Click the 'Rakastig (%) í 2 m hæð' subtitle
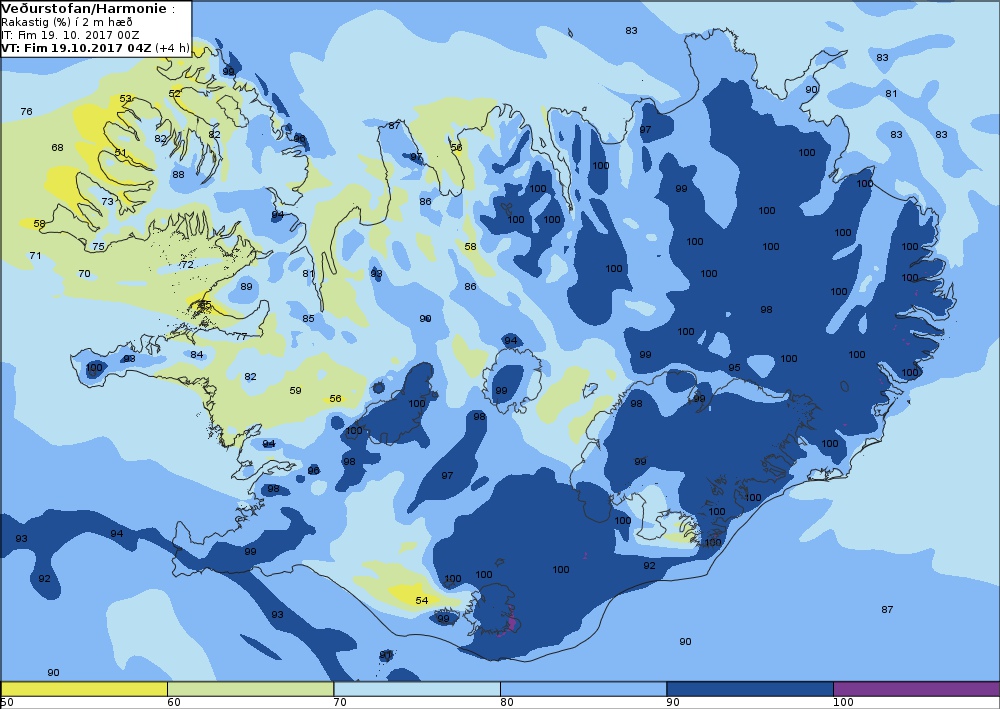1000x709 pixels. click(67, 22)
